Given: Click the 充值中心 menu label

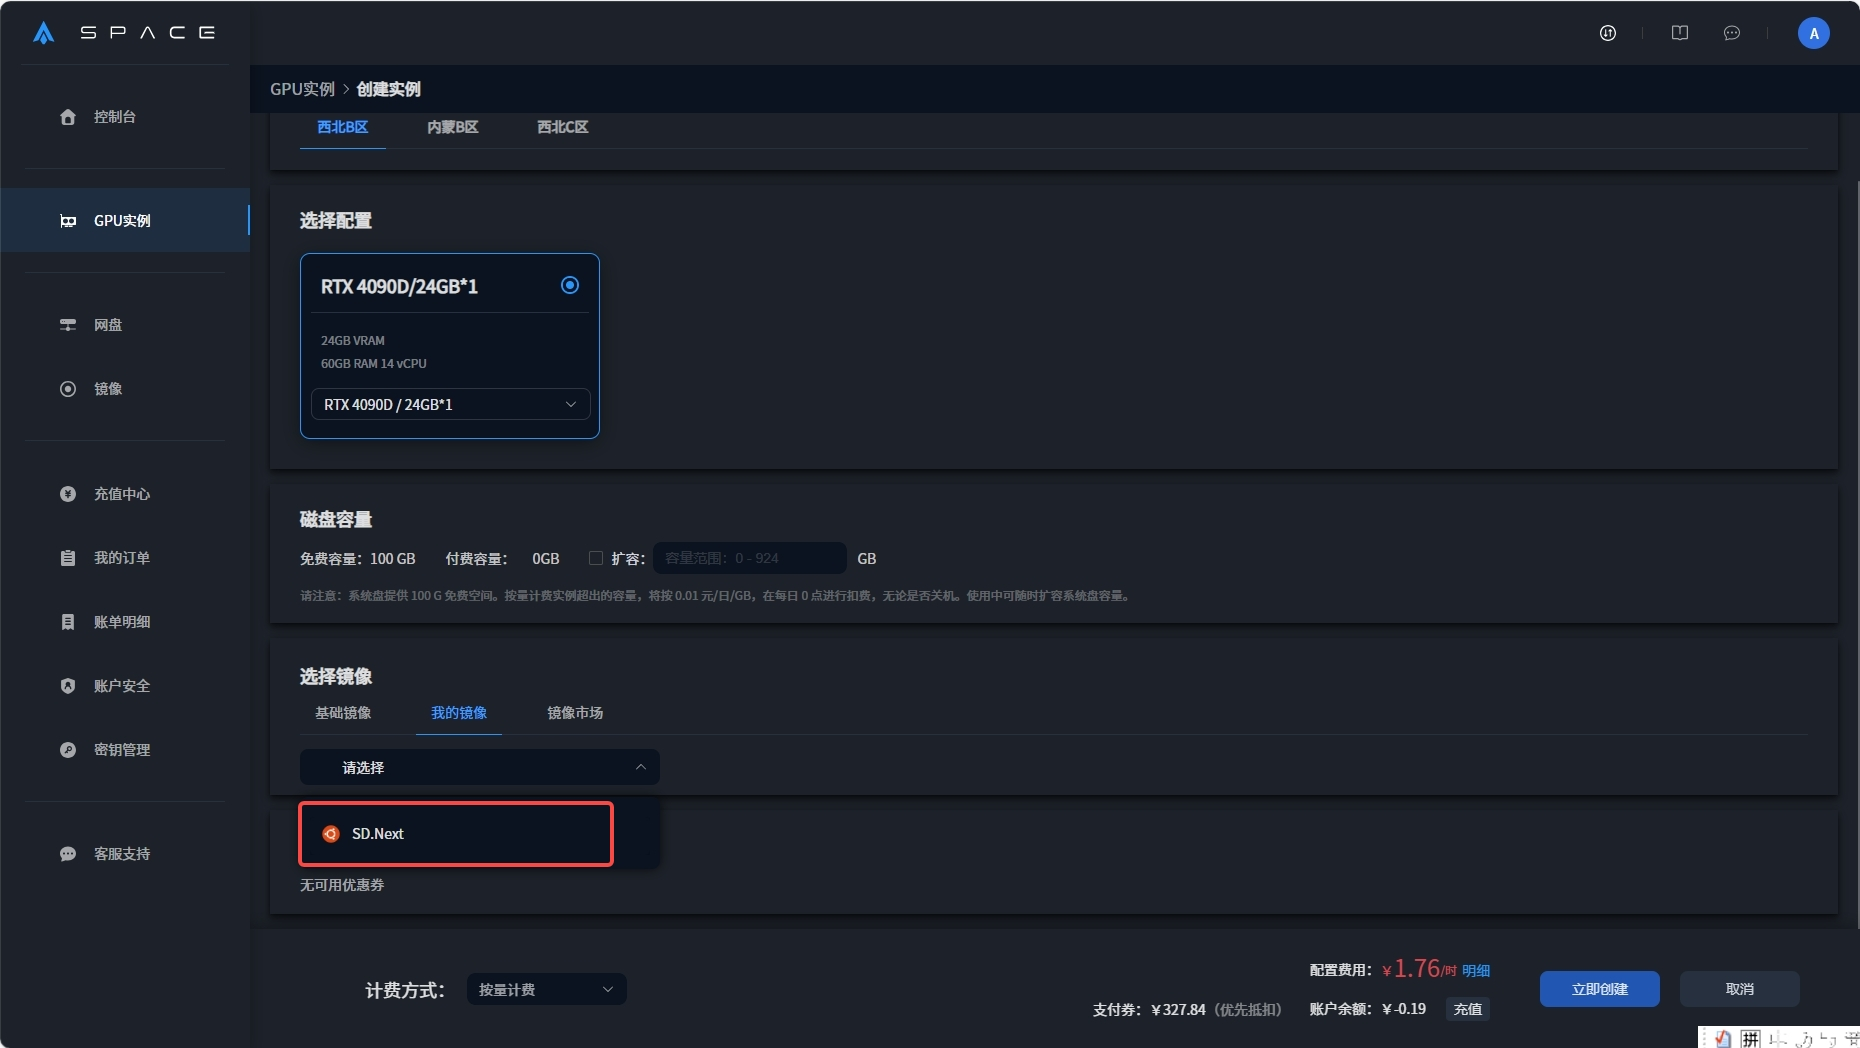Looking at the screenshot, I should [122, 494].
